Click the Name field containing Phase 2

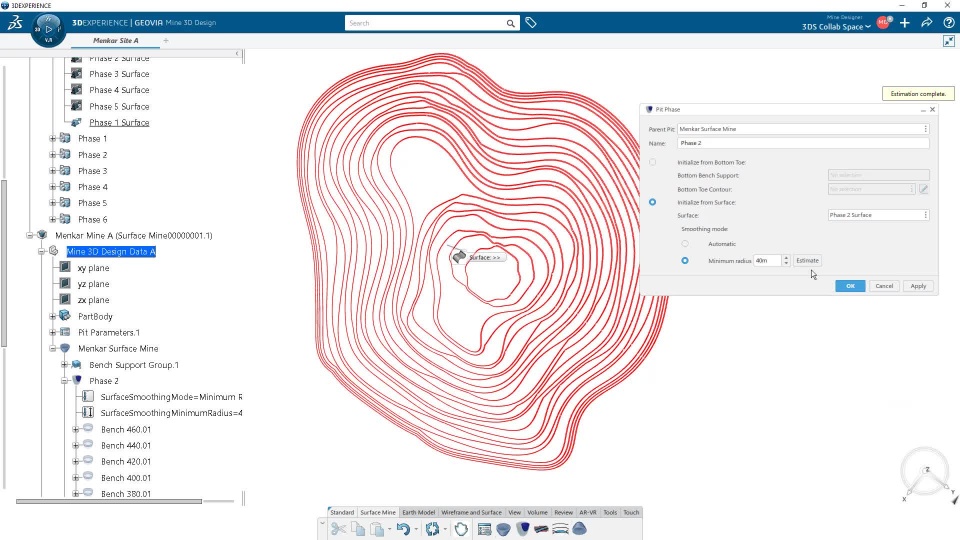tap(803, 143)
